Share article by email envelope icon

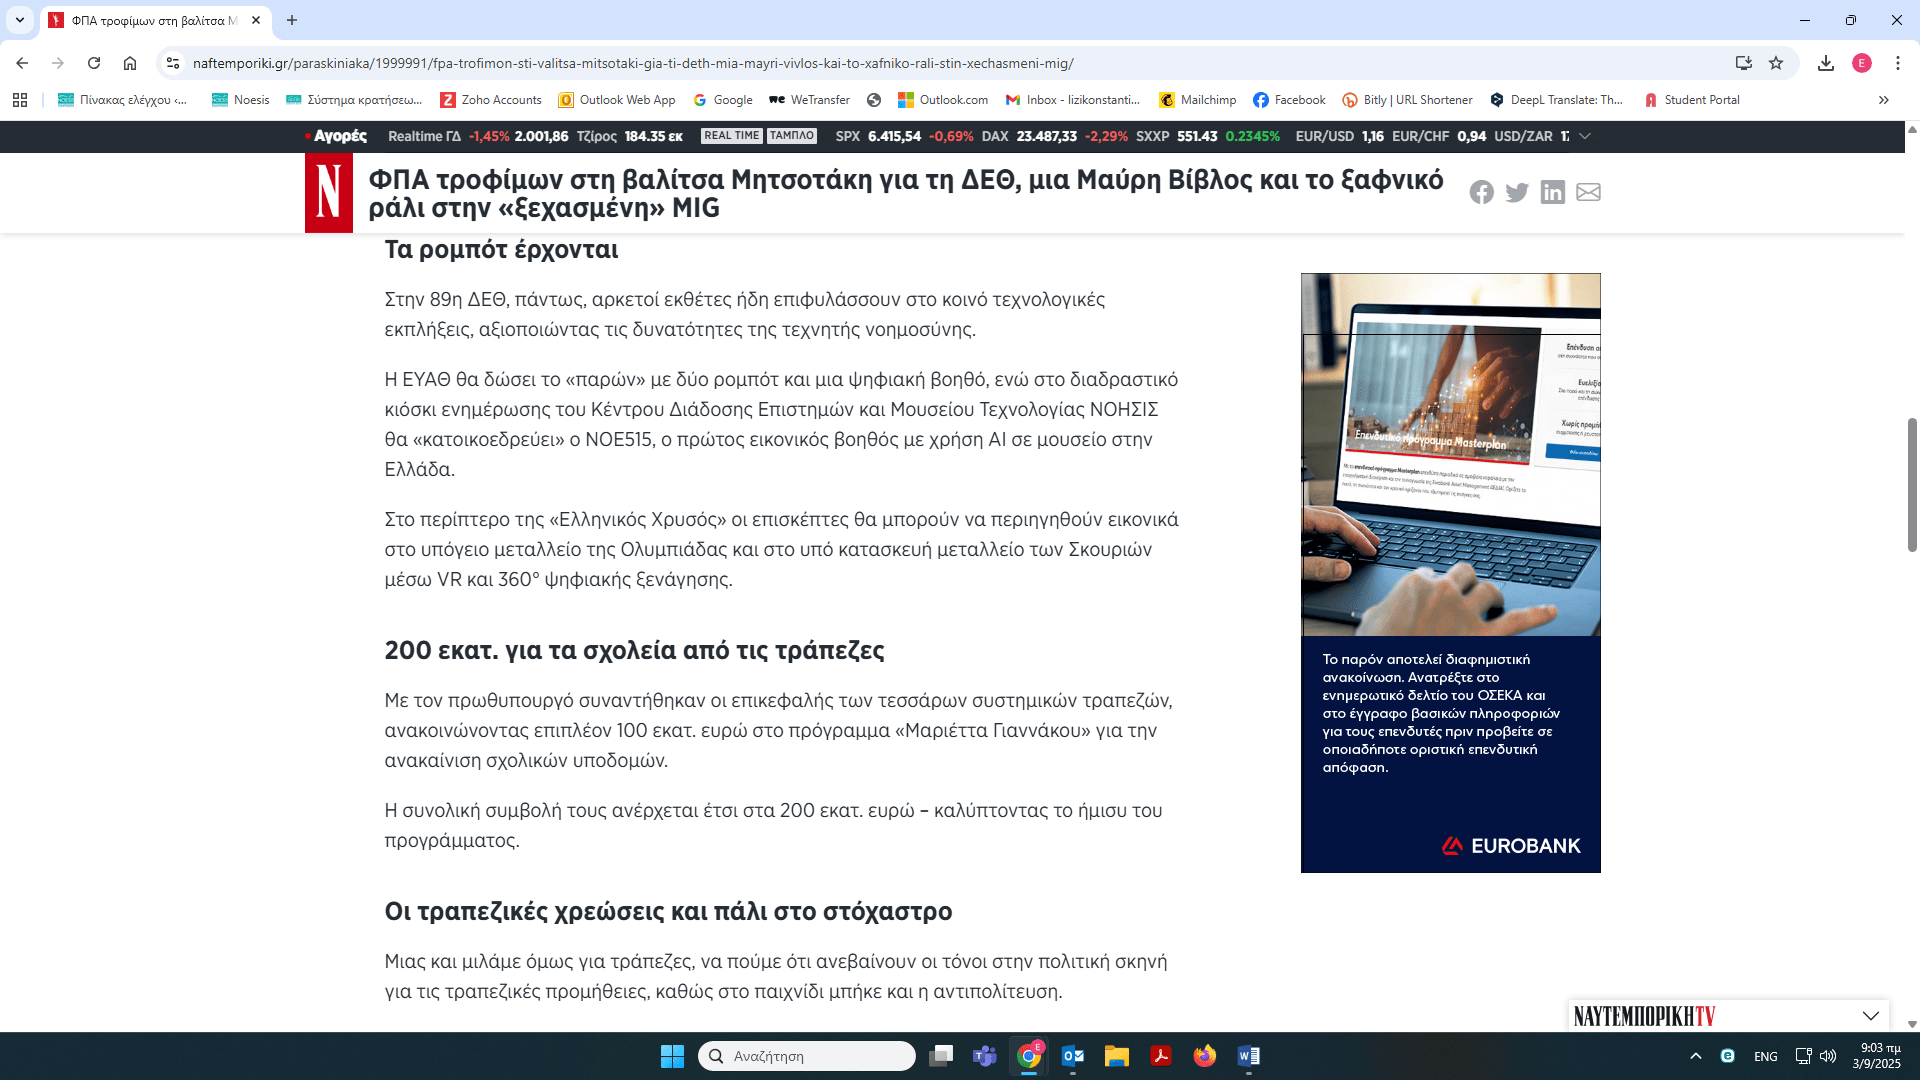pos(1588,192)
